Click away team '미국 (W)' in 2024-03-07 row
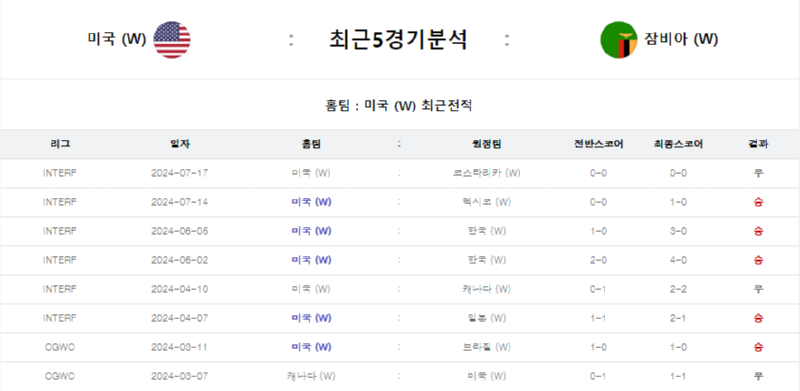 click(487, 377)
